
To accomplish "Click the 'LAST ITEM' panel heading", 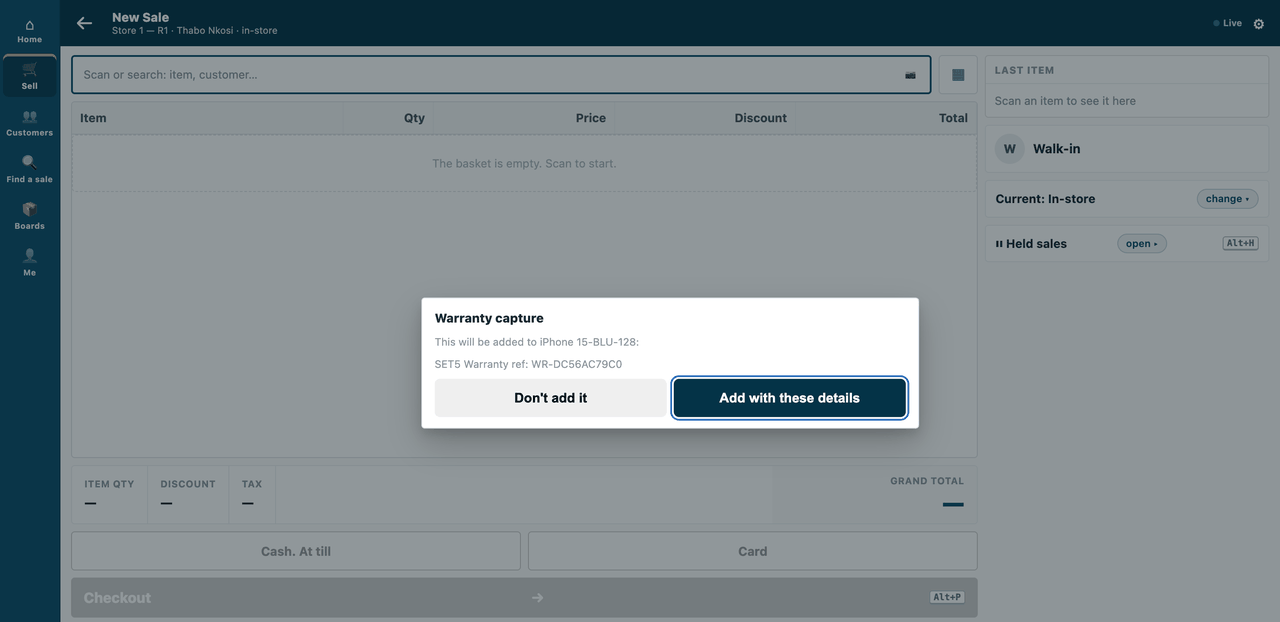I will click(x=1024, y=70).
